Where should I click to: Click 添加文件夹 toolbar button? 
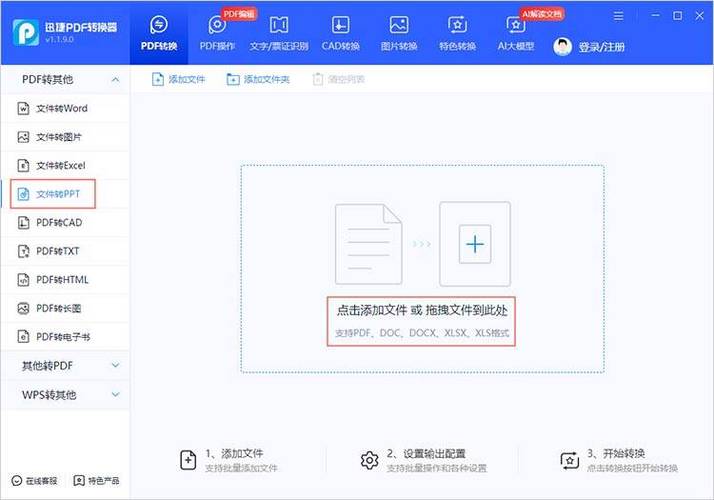tap(258, 79)
